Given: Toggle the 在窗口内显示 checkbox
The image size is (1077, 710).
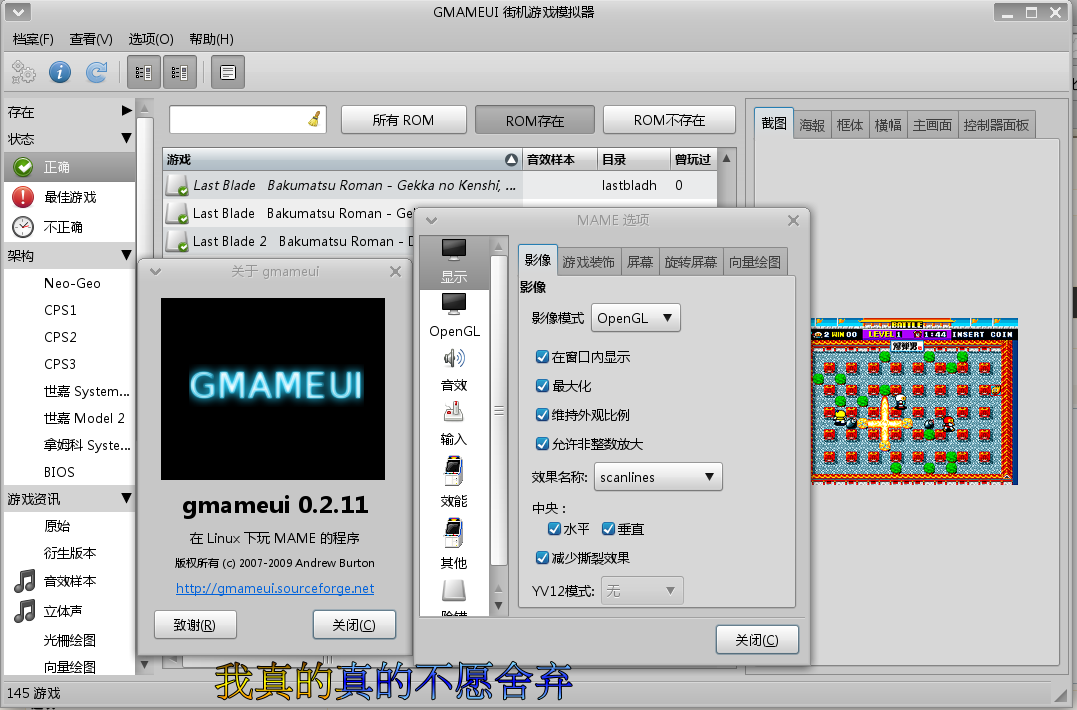Looking at the screenshot, I should click(x=542, y=356).
